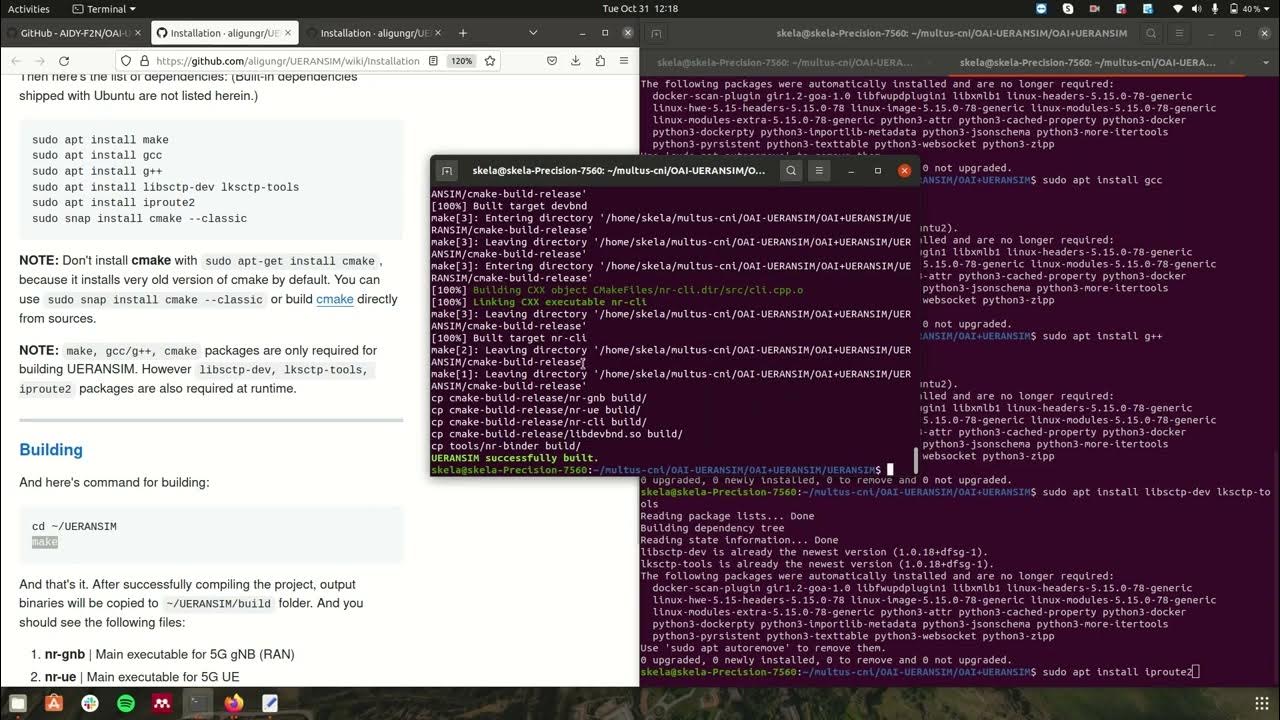Show site tracking protection shield info
Viewport: 1280px width, 720px height.
[125, 60]
